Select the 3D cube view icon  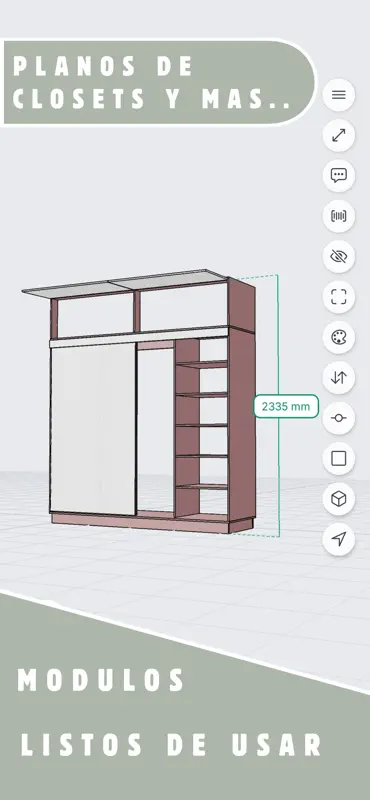[x=338, y=499]
